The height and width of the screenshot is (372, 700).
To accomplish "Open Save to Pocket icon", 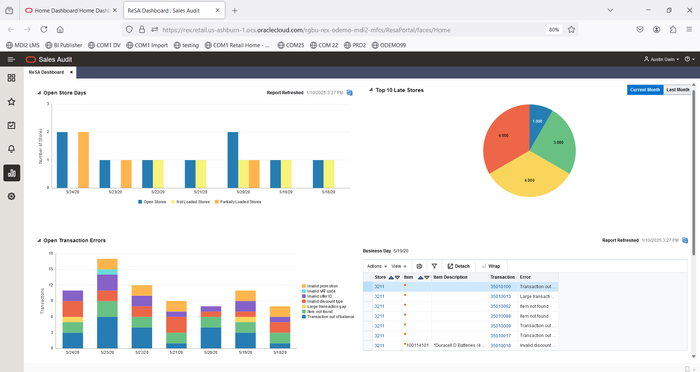I will point(640,29).
